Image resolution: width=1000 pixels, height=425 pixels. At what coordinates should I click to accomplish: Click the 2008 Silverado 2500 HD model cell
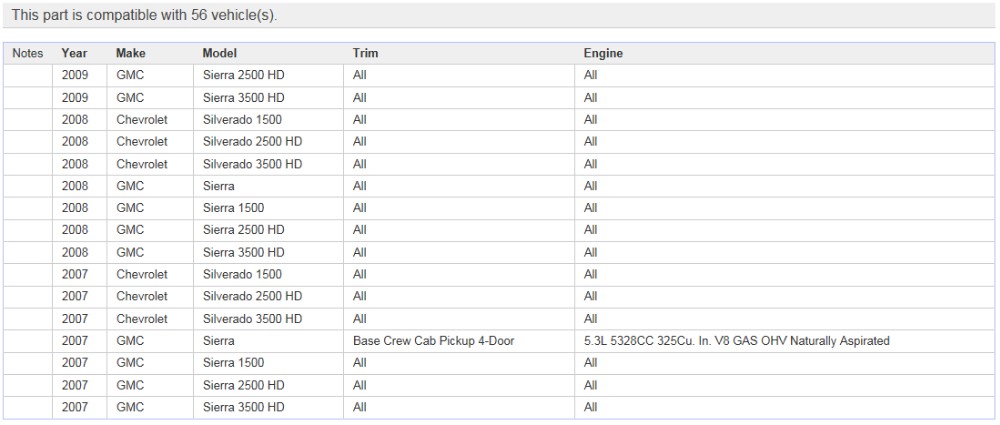(252, 142)
